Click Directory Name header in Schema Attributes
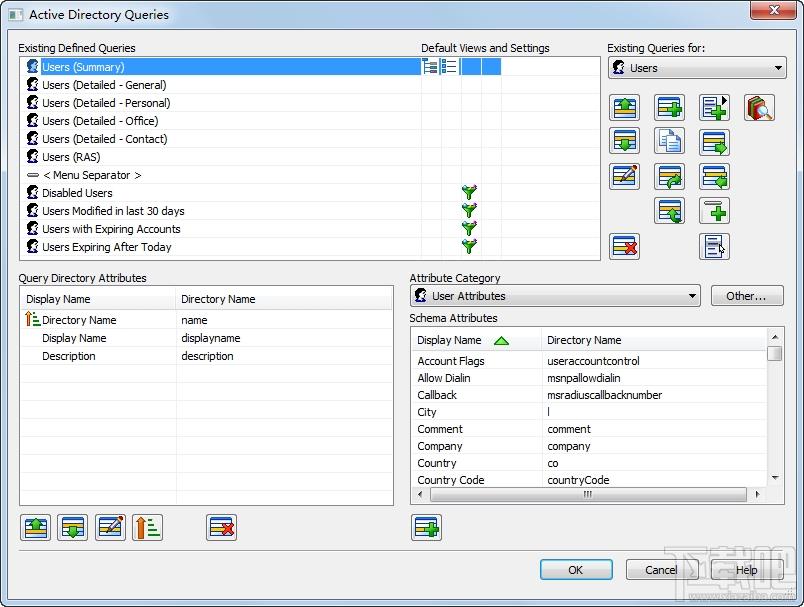The height and width of the screenshot is (607, 804). click(x=654, y=340)
